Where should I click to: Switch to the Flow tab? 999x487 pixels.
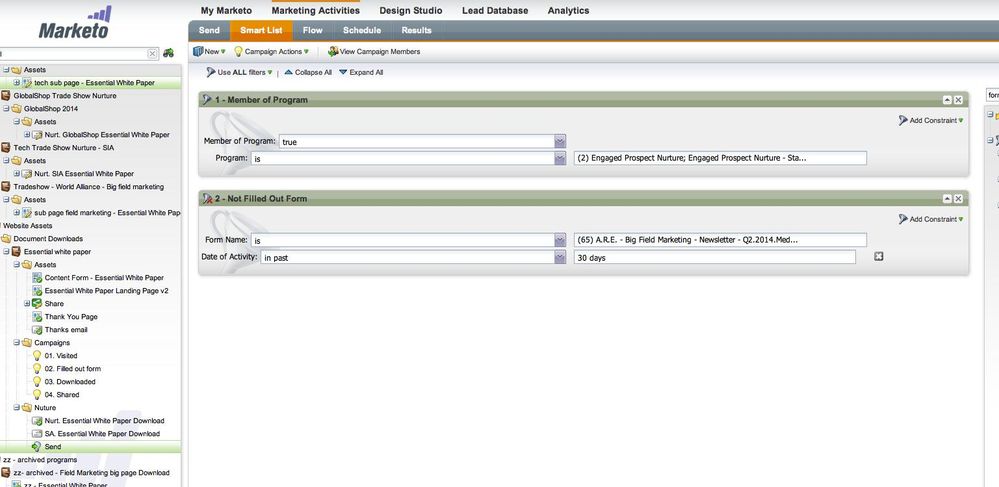[313, 31]
